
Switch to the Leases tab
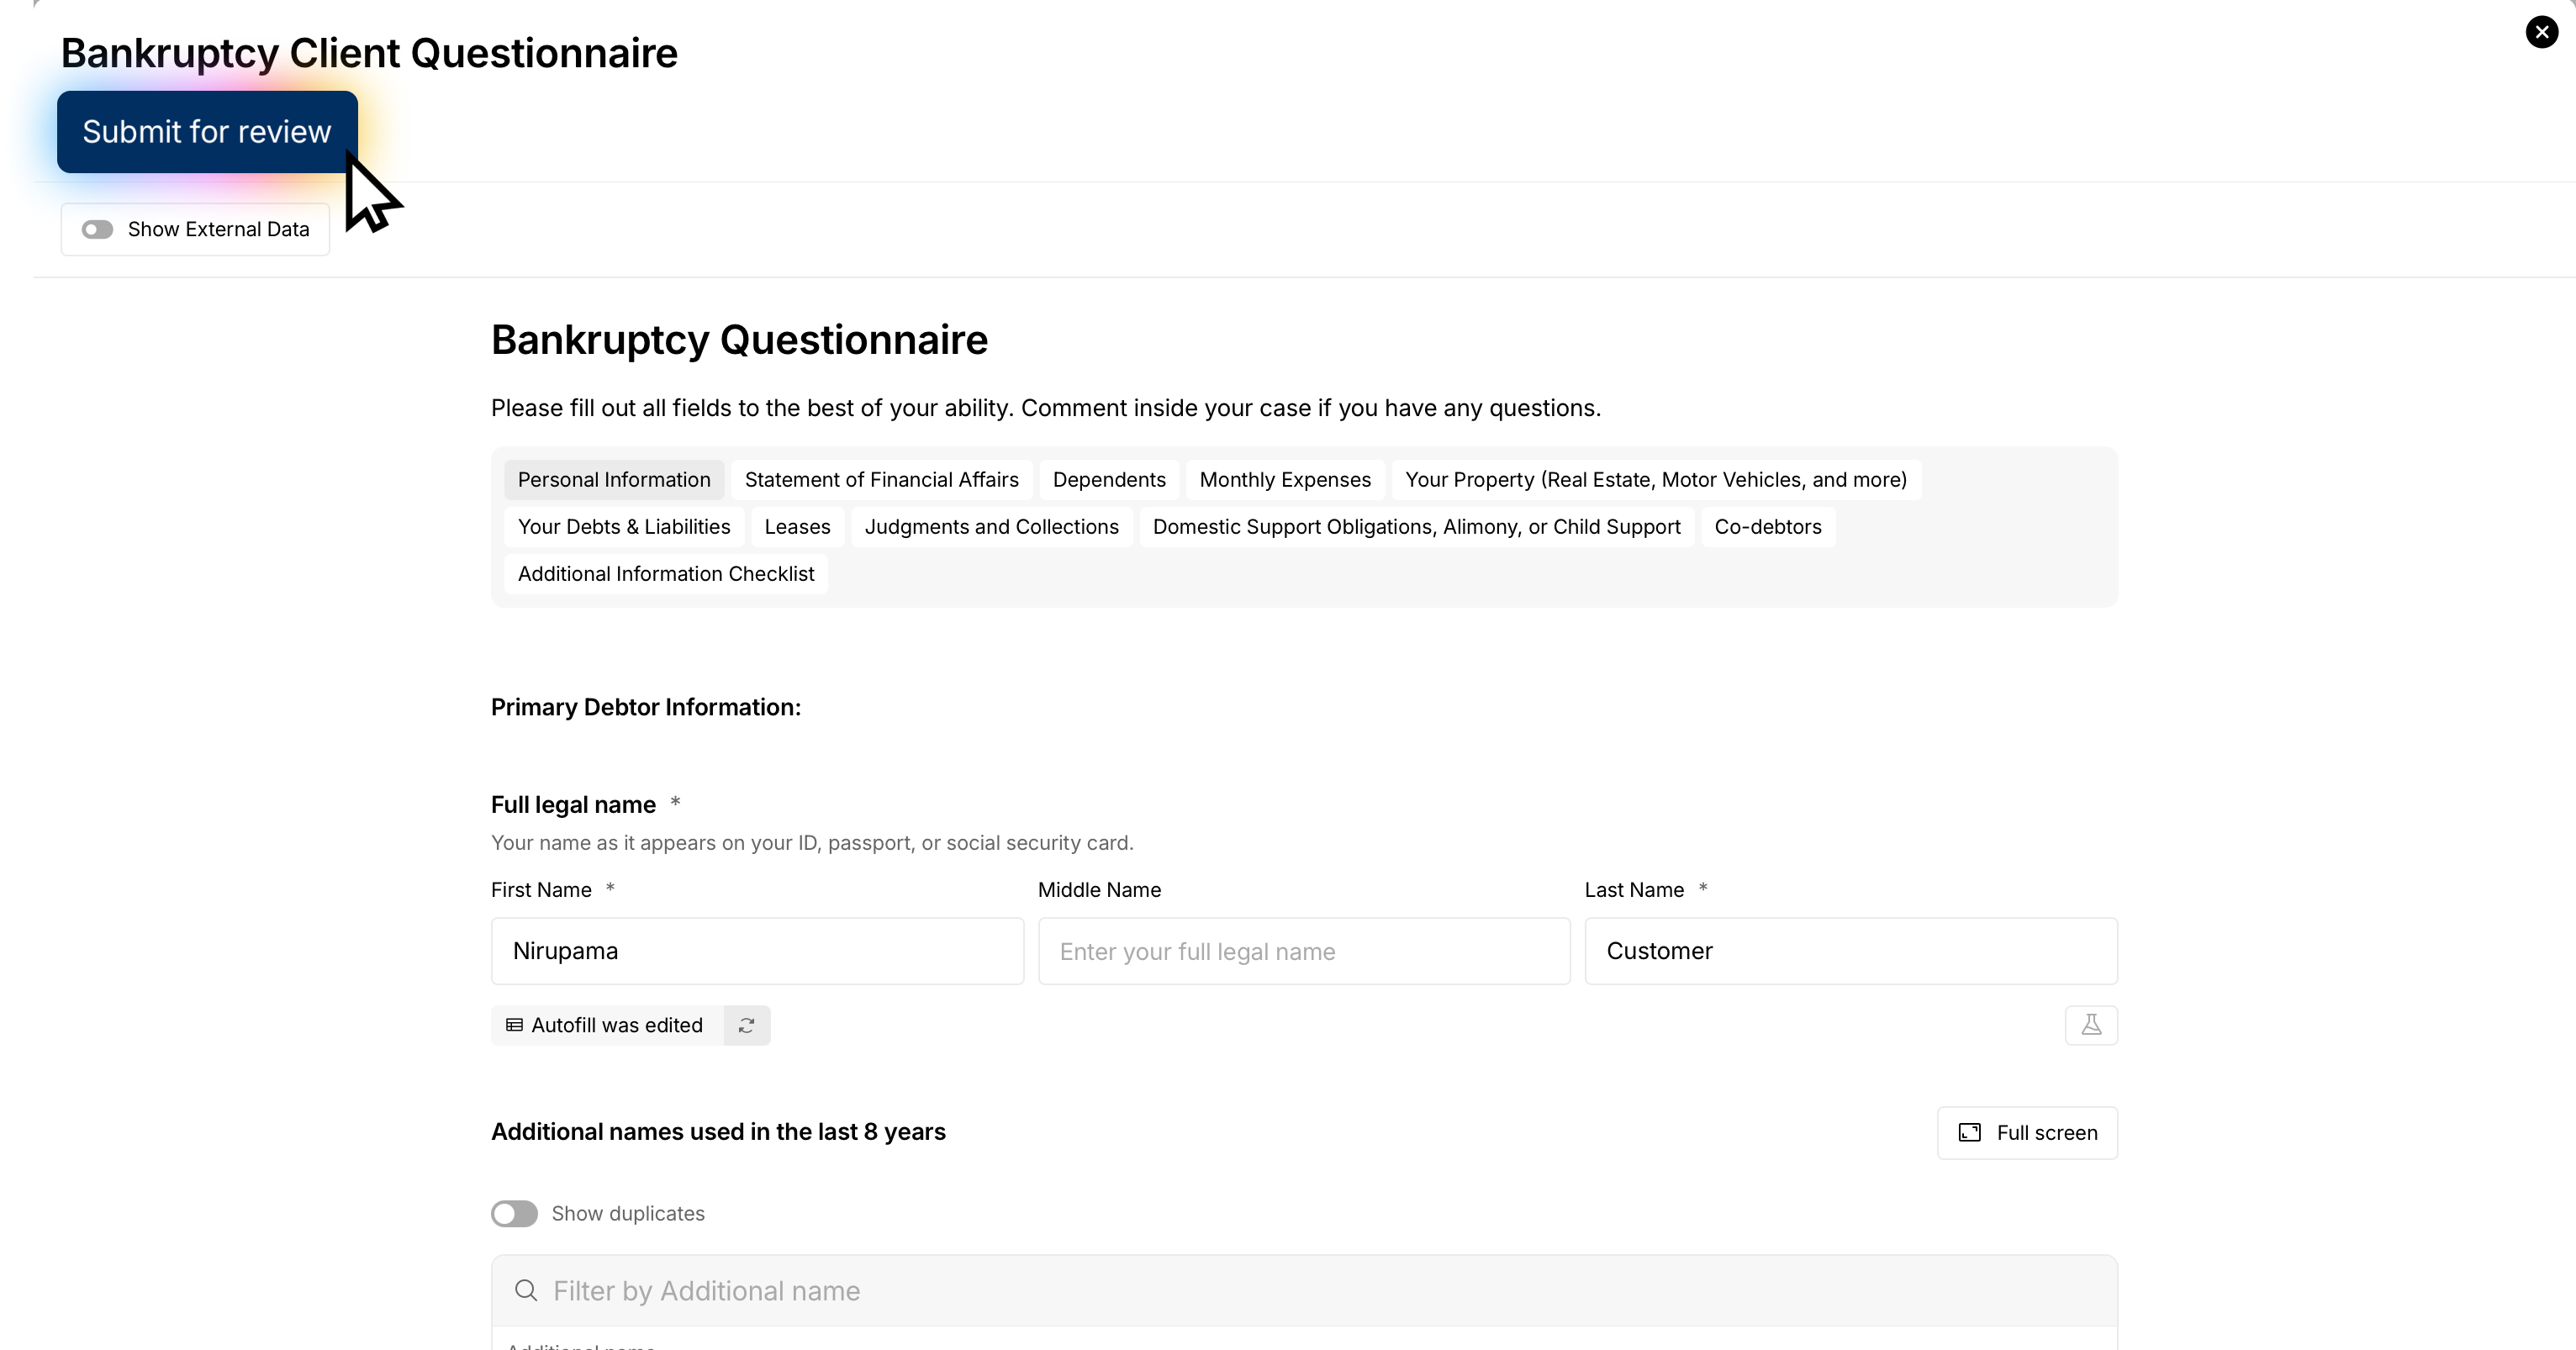(797, 527)
